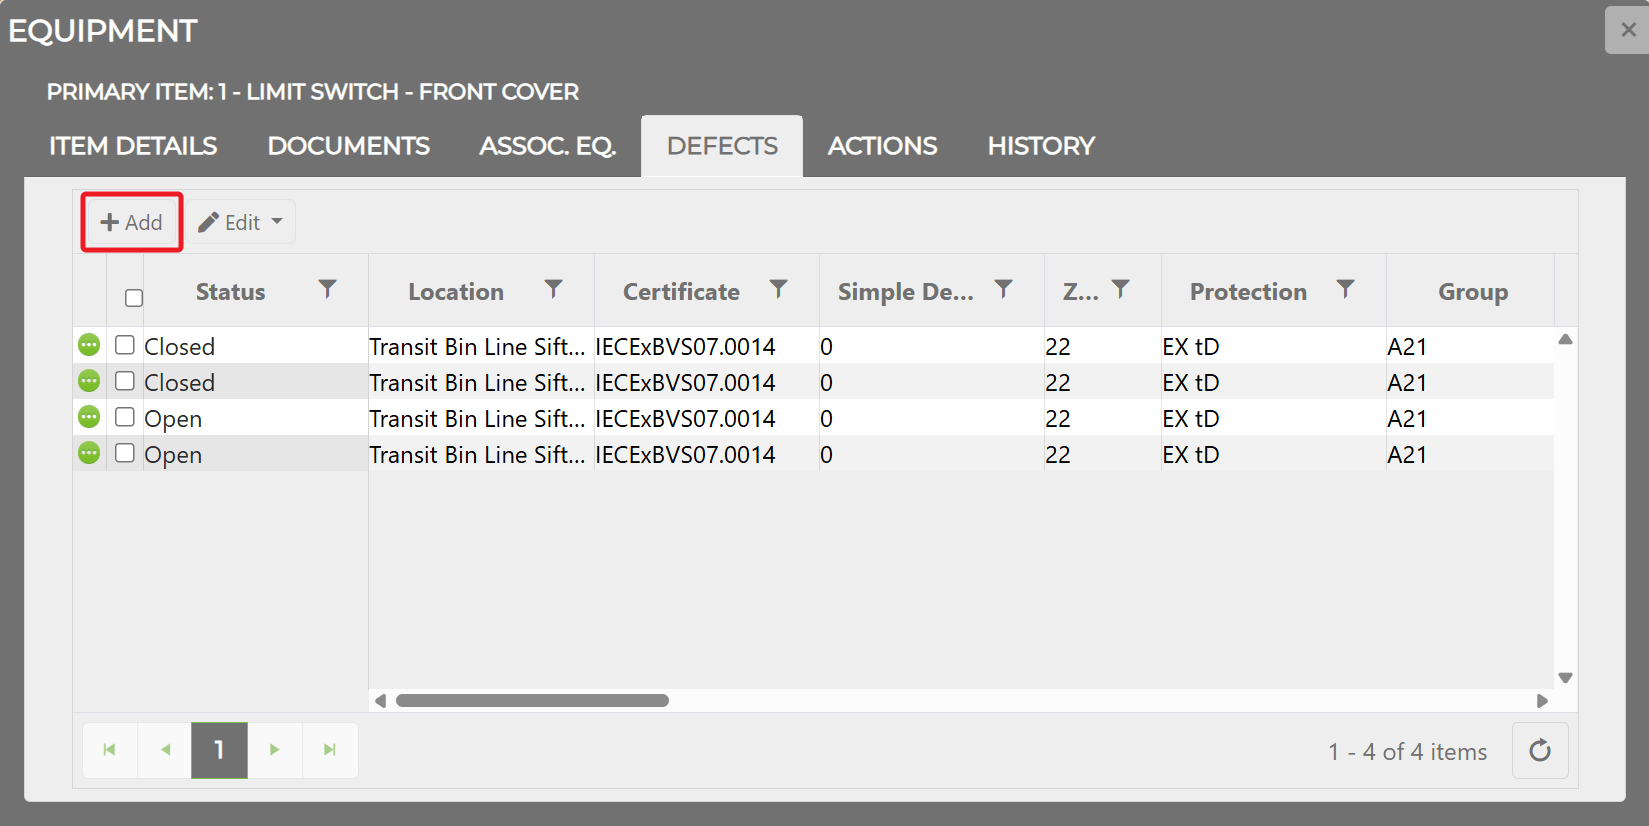Open Status column filter icon
1649x826 pixels.
[327, 290]
